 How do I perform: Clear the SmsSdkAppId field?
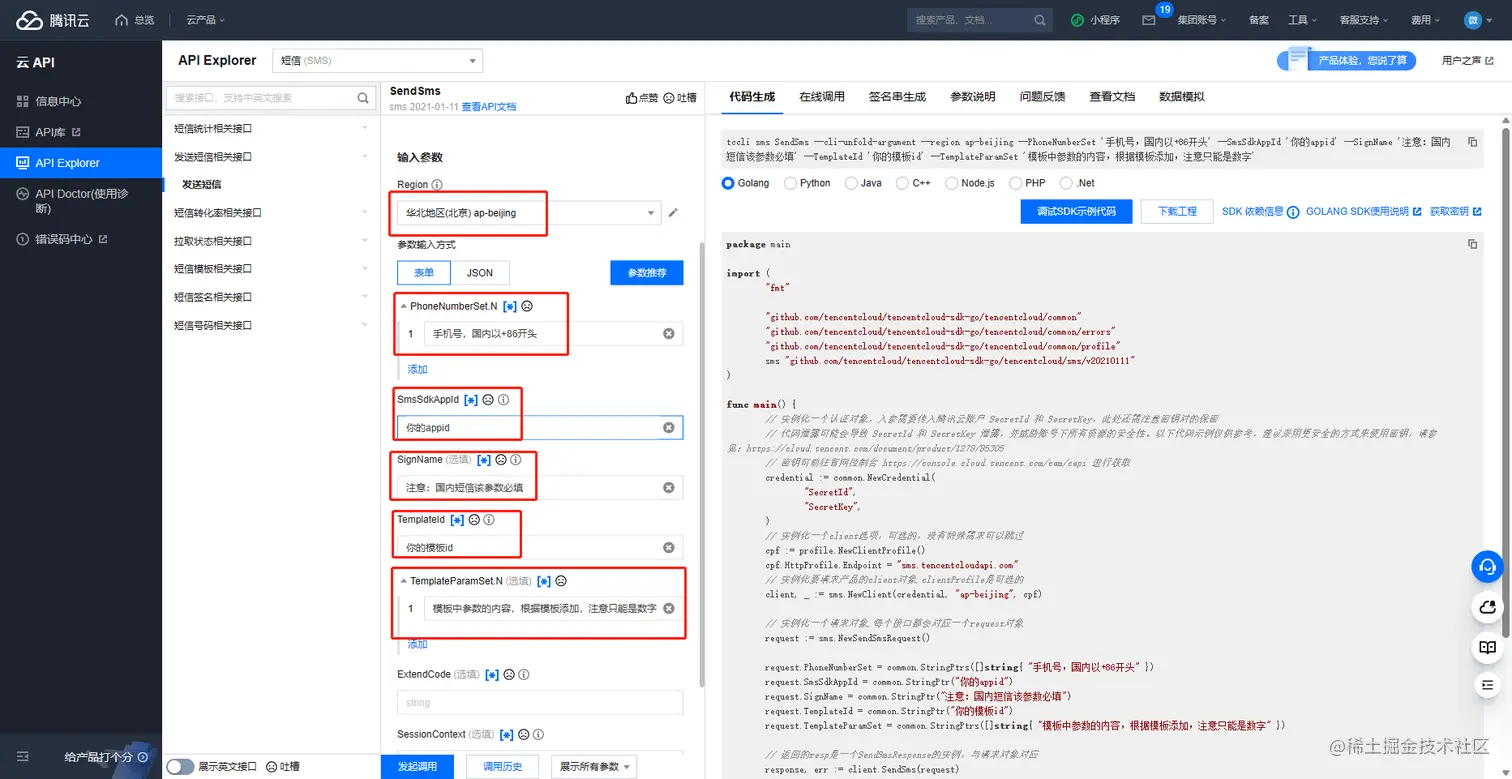pos(669,428)
